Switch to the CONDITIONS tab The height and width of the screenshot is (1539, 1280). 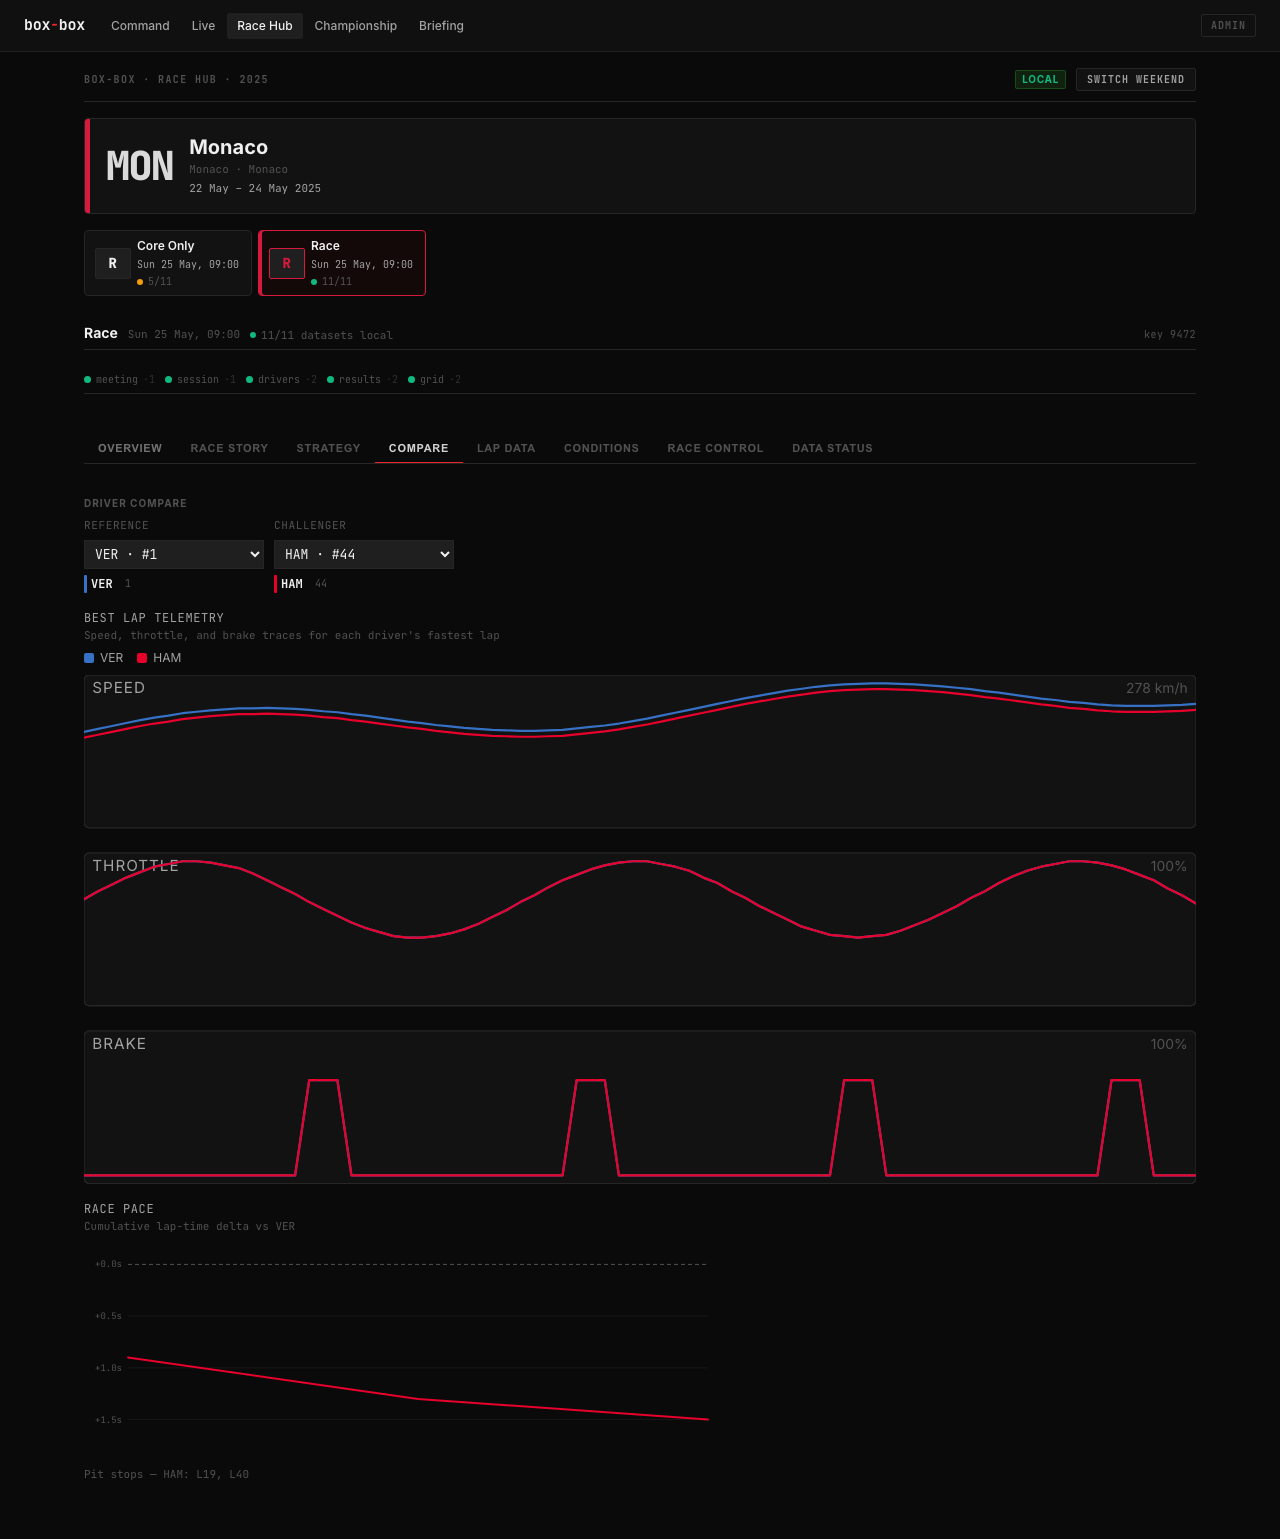tap(601, 448)
